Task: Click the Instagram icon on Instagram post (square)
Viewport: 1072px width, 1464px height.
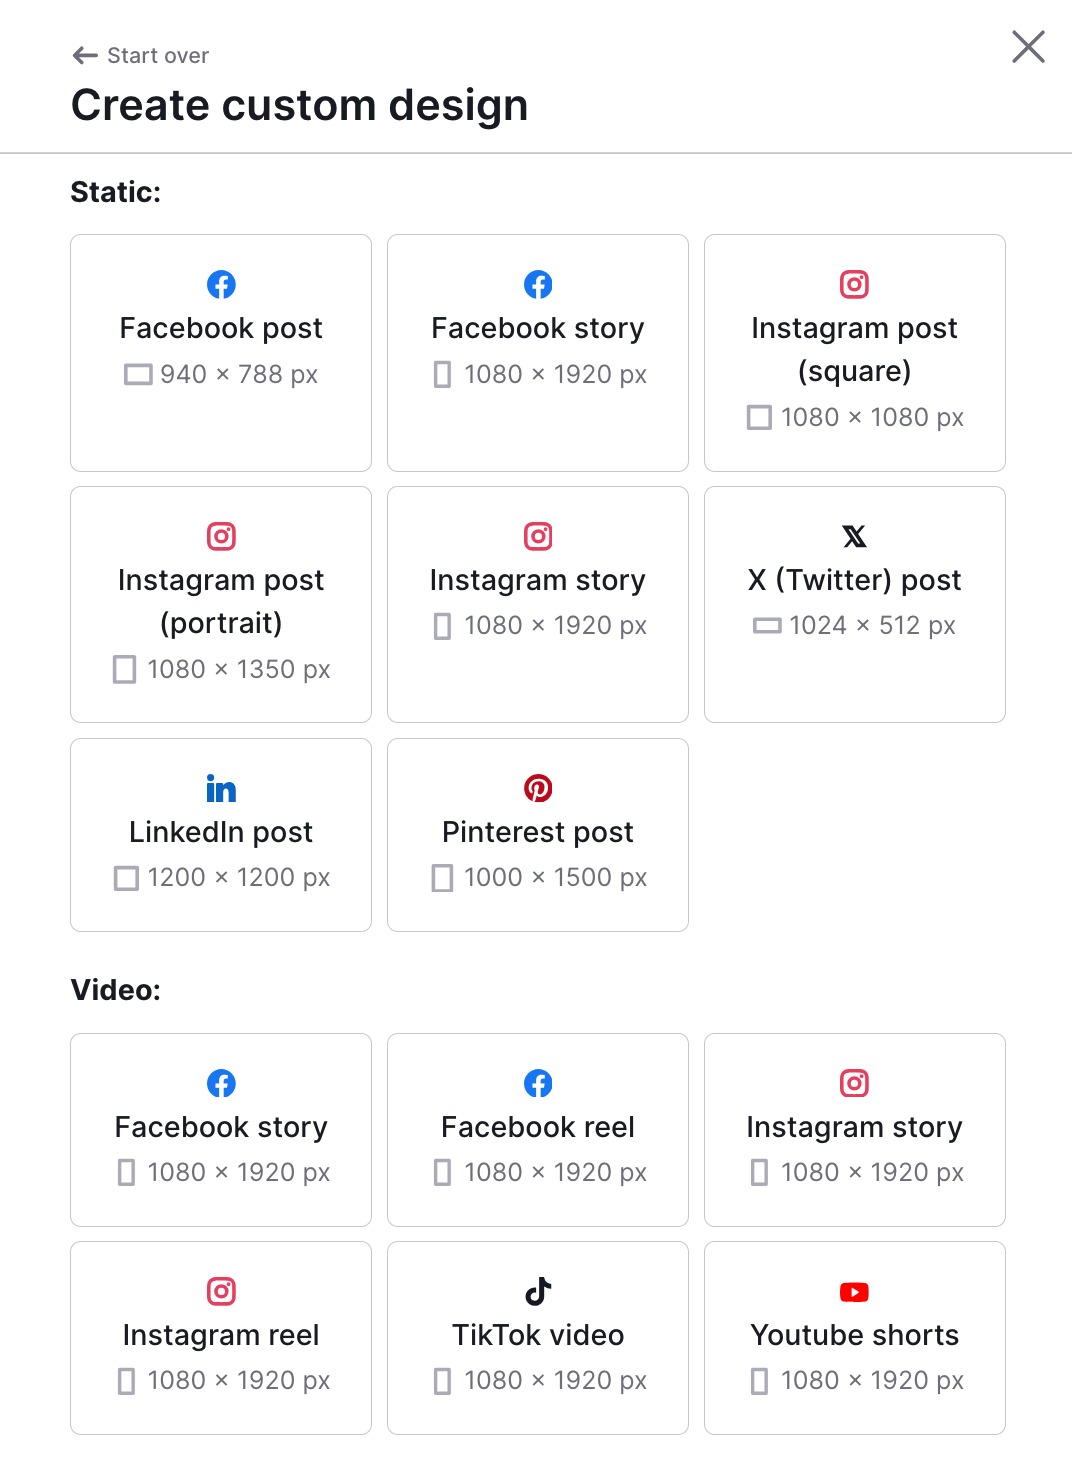Action: (x=854, y=284)
